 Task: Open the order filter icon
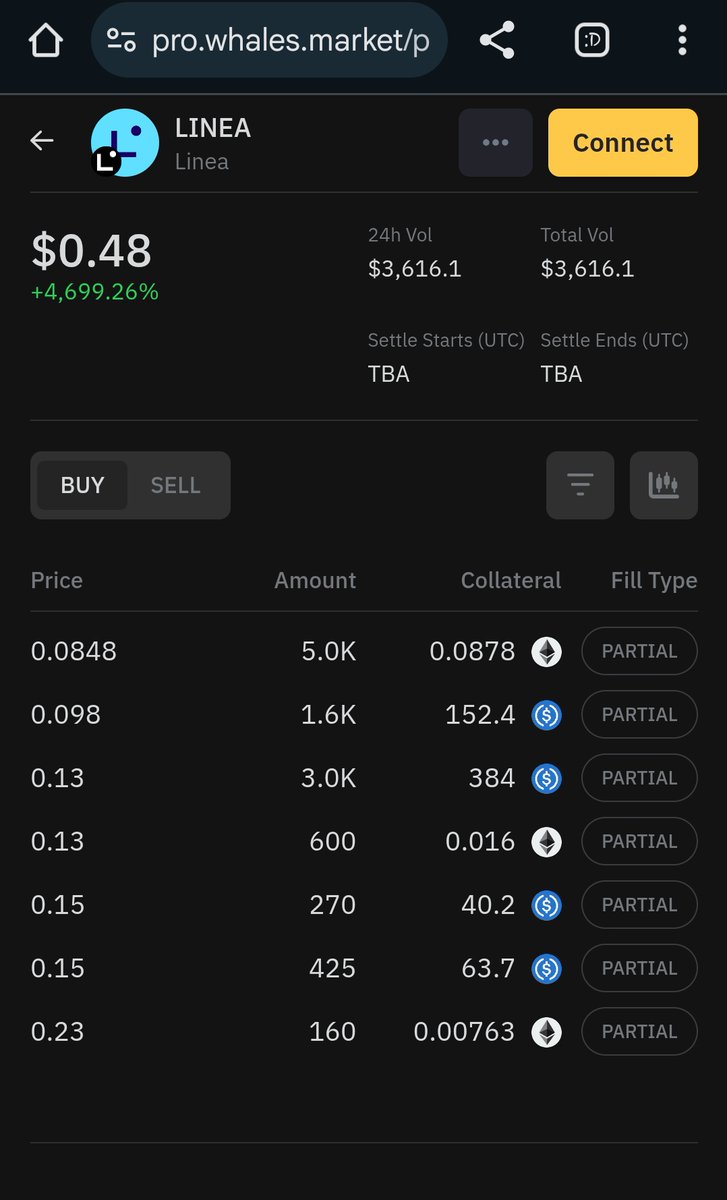[580, 485]
